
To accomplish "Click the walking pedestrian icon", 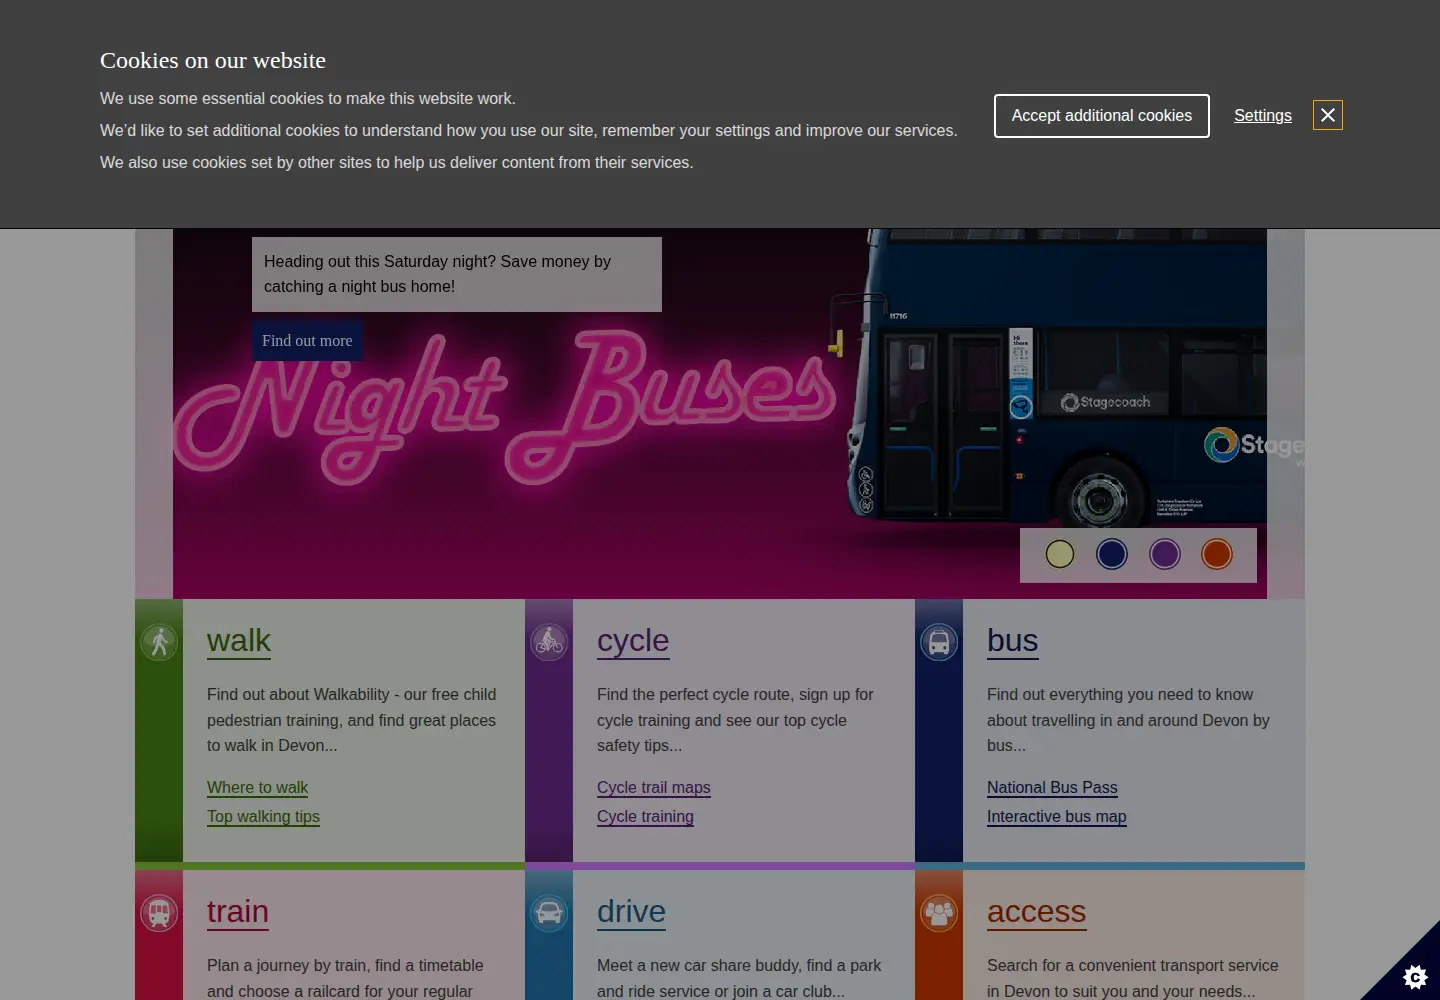I will point(159,642).
